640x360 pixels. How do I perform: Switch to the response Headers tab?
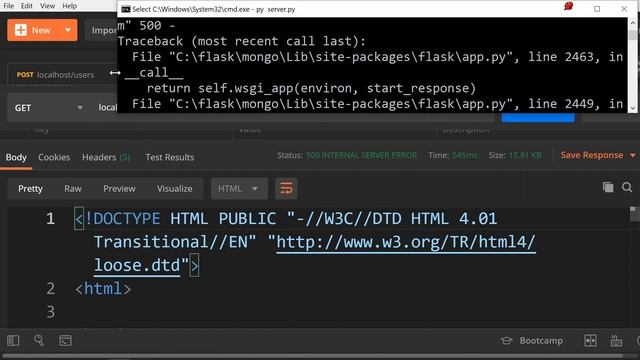click(106, 158)
